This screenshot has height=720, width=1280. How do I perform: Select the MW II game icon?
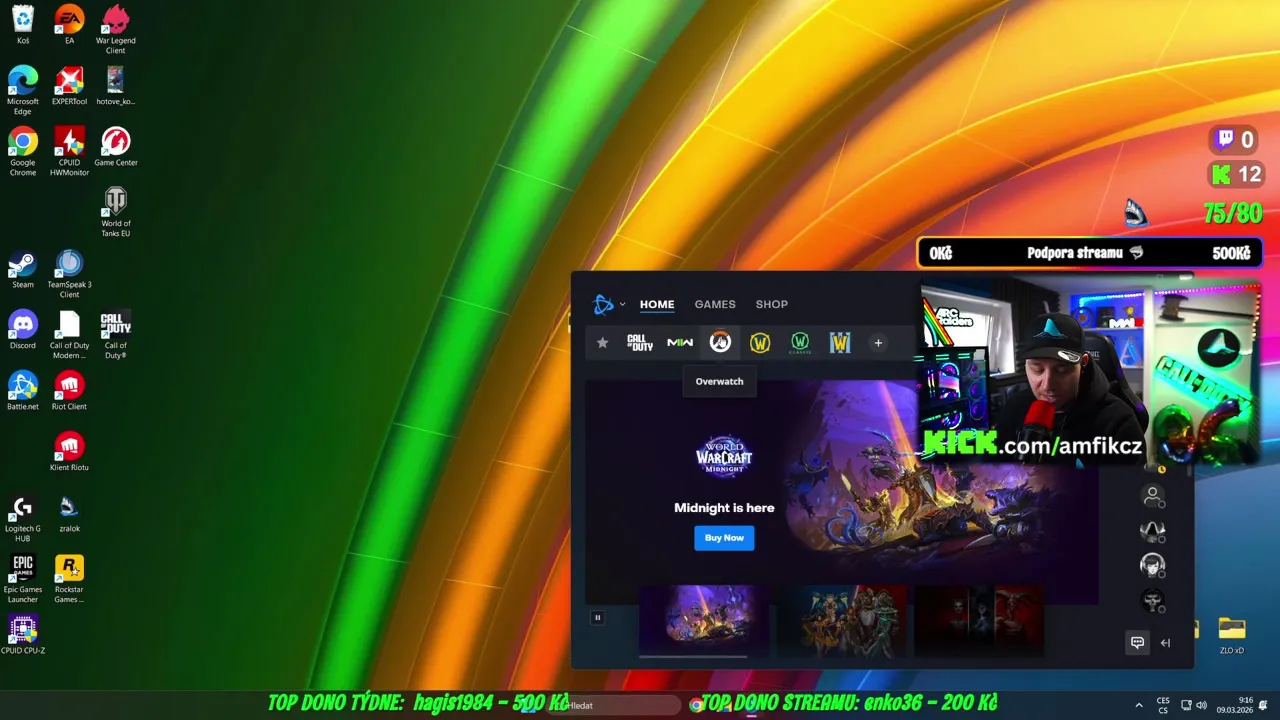click(x=680, y=343)
